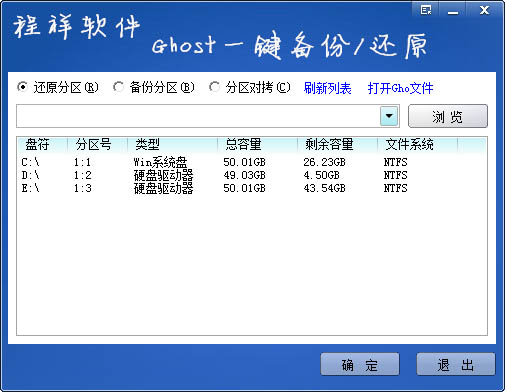Screen dimensions: 505x392
Task: Click the 26.23GB free space value
Action: tap(324, 162)
